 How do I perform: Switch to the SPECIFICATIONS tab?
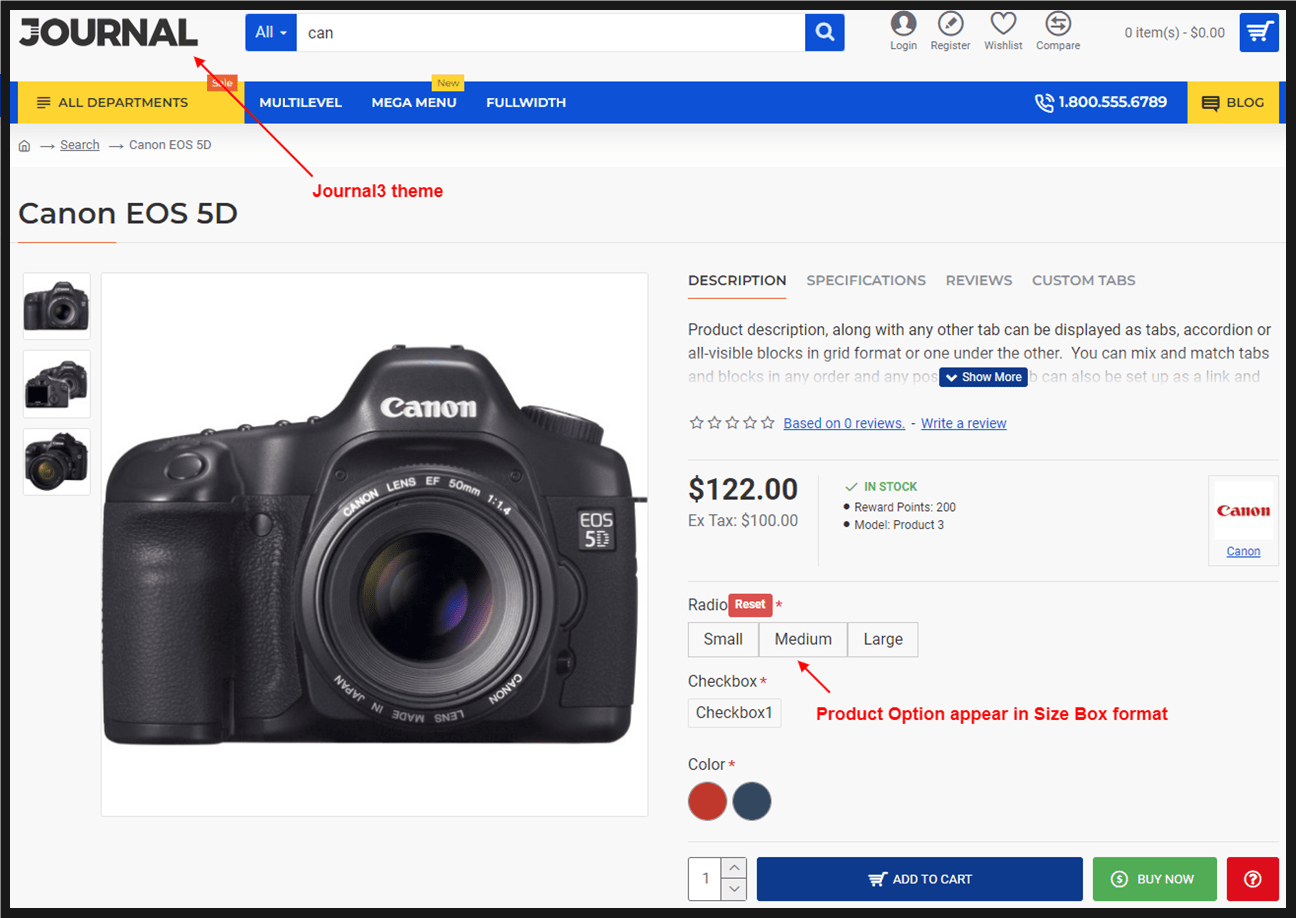[x=866, y=281]
